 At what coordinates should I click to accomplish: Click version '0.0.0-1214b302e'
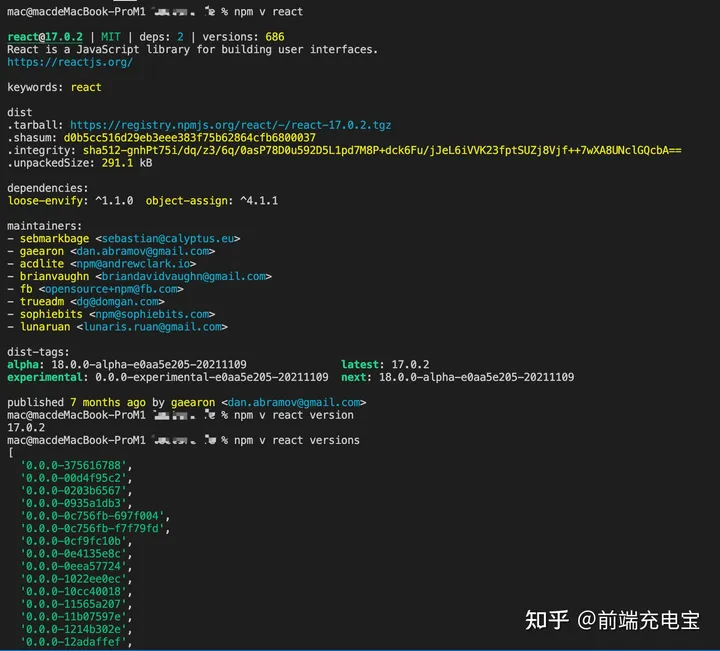tap(73, 629)
